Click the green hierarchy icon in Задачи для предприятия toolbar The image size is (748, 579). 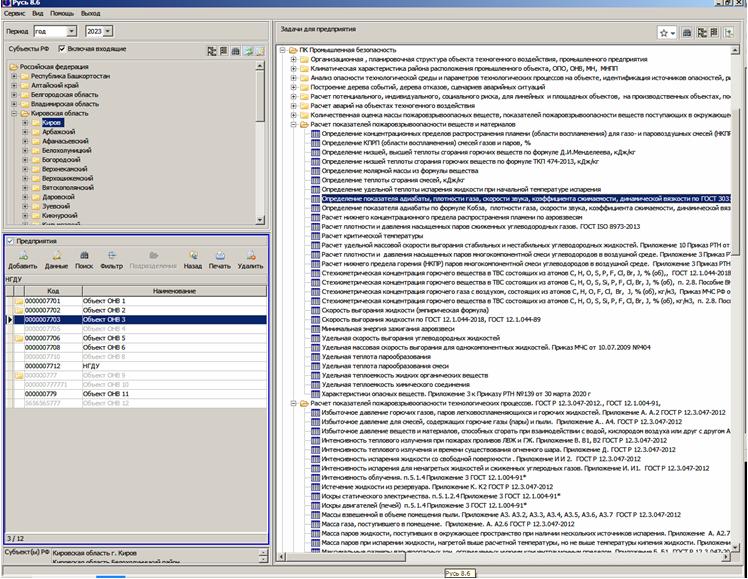729,33
